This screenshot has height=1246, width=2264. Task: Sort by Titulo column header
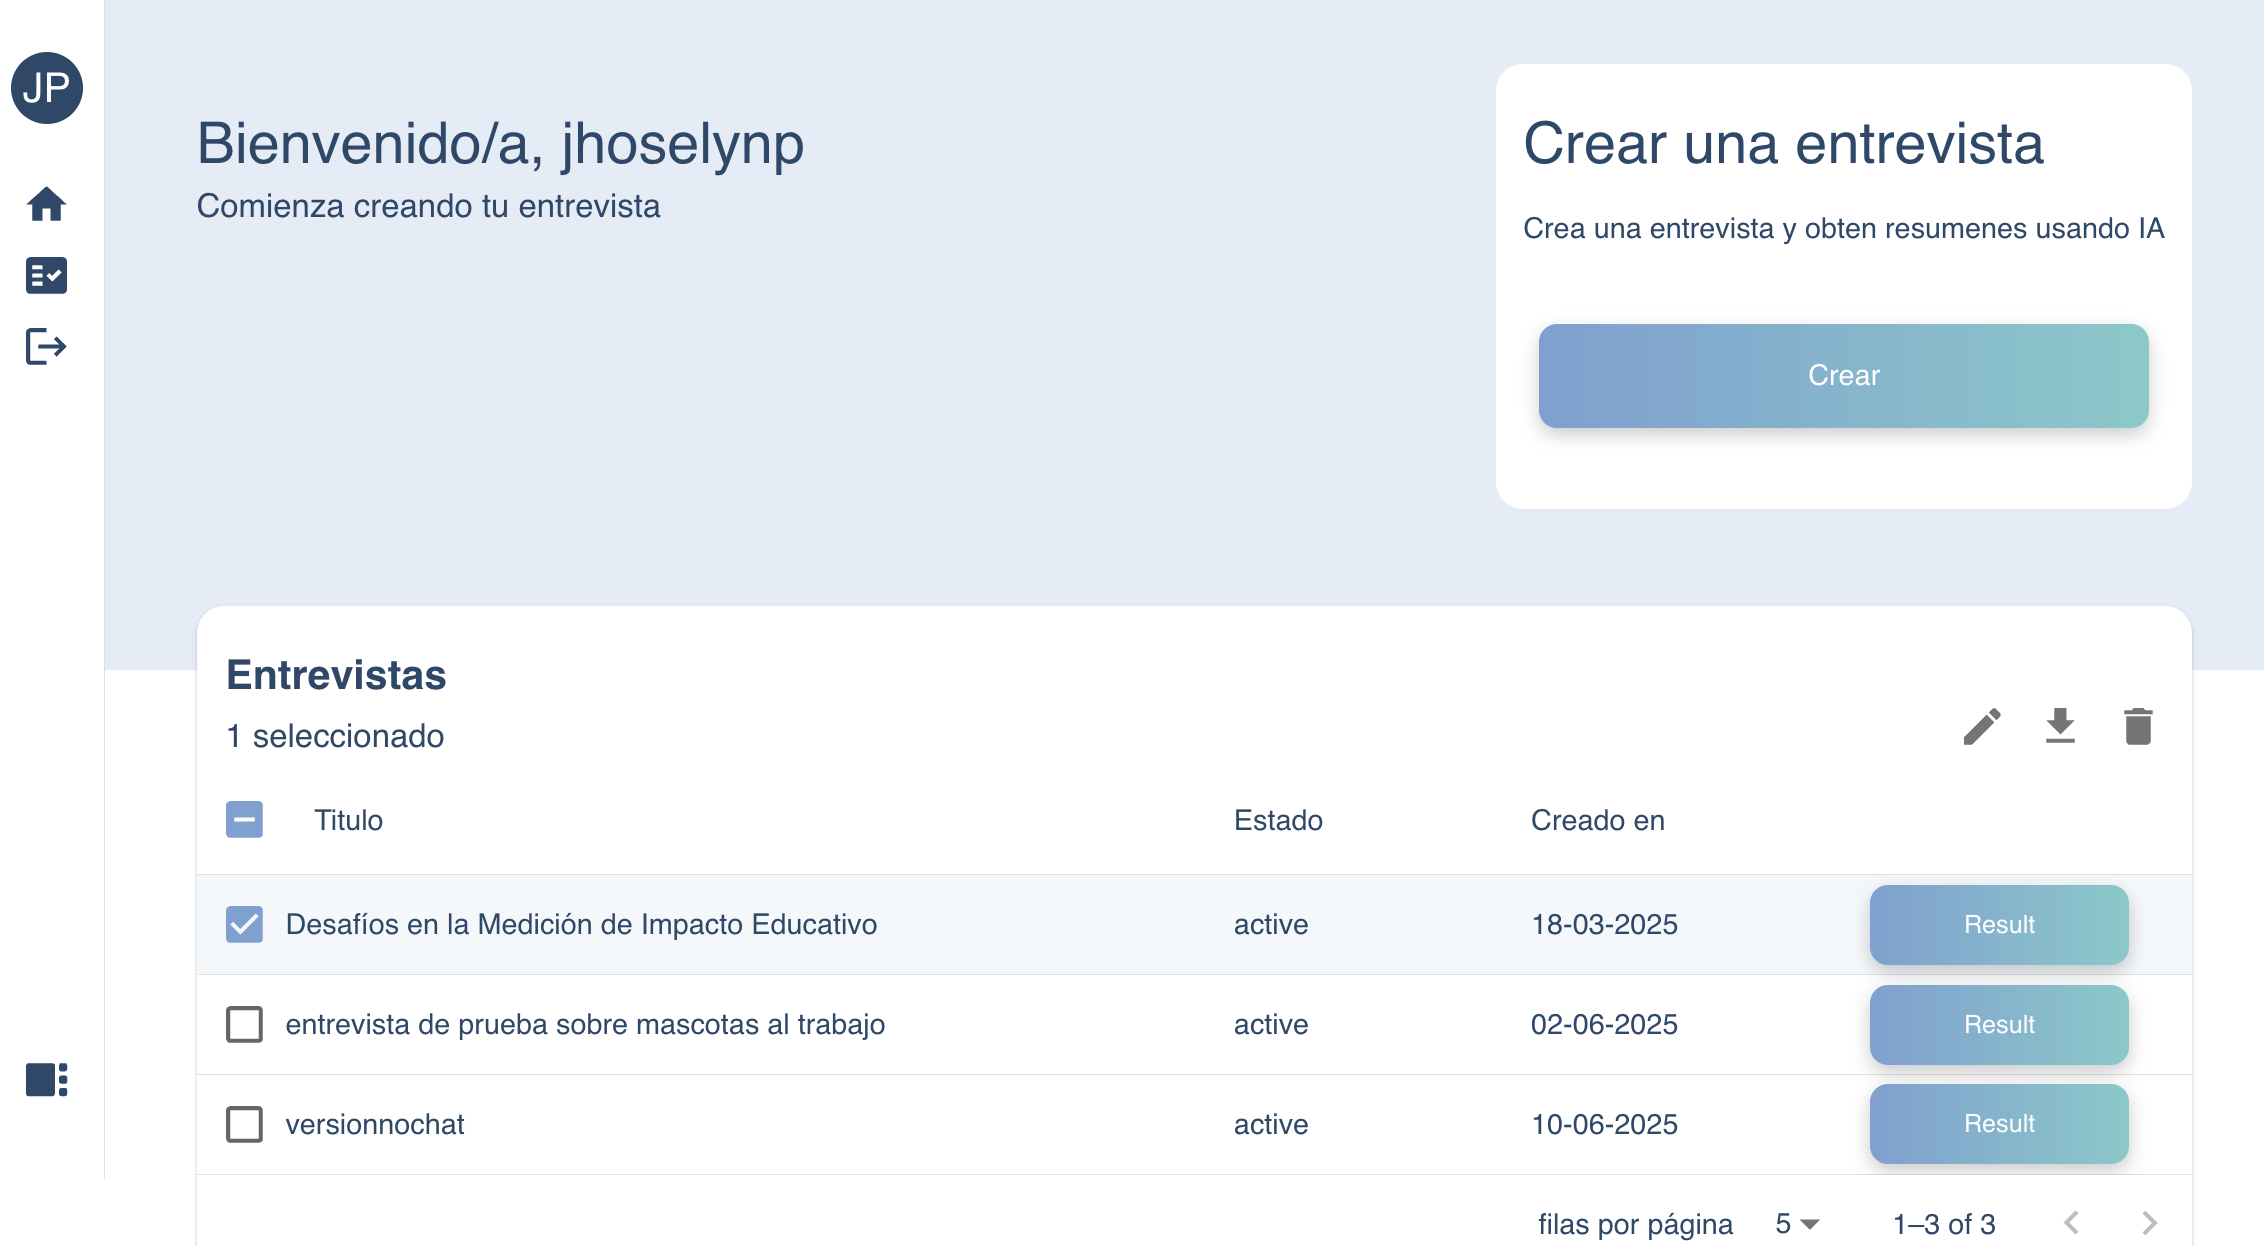click(348, 820)
